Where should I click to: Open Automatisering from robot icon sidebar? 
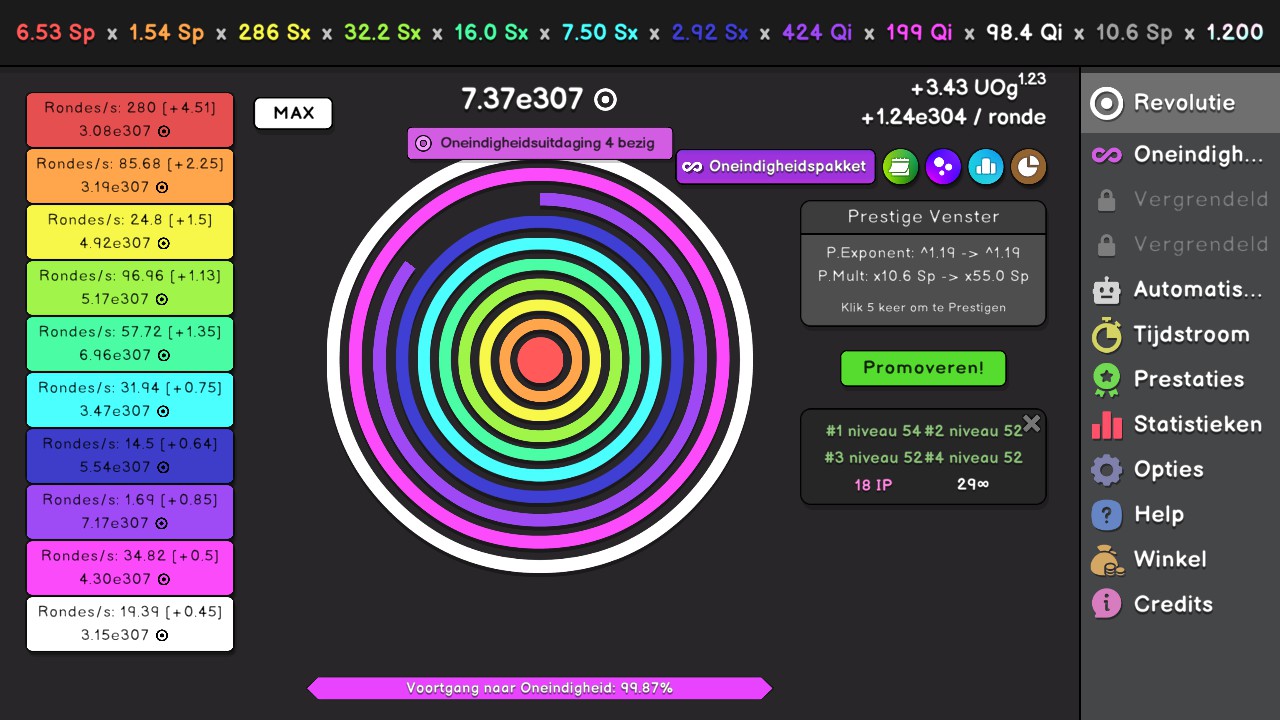[1180, 290]
